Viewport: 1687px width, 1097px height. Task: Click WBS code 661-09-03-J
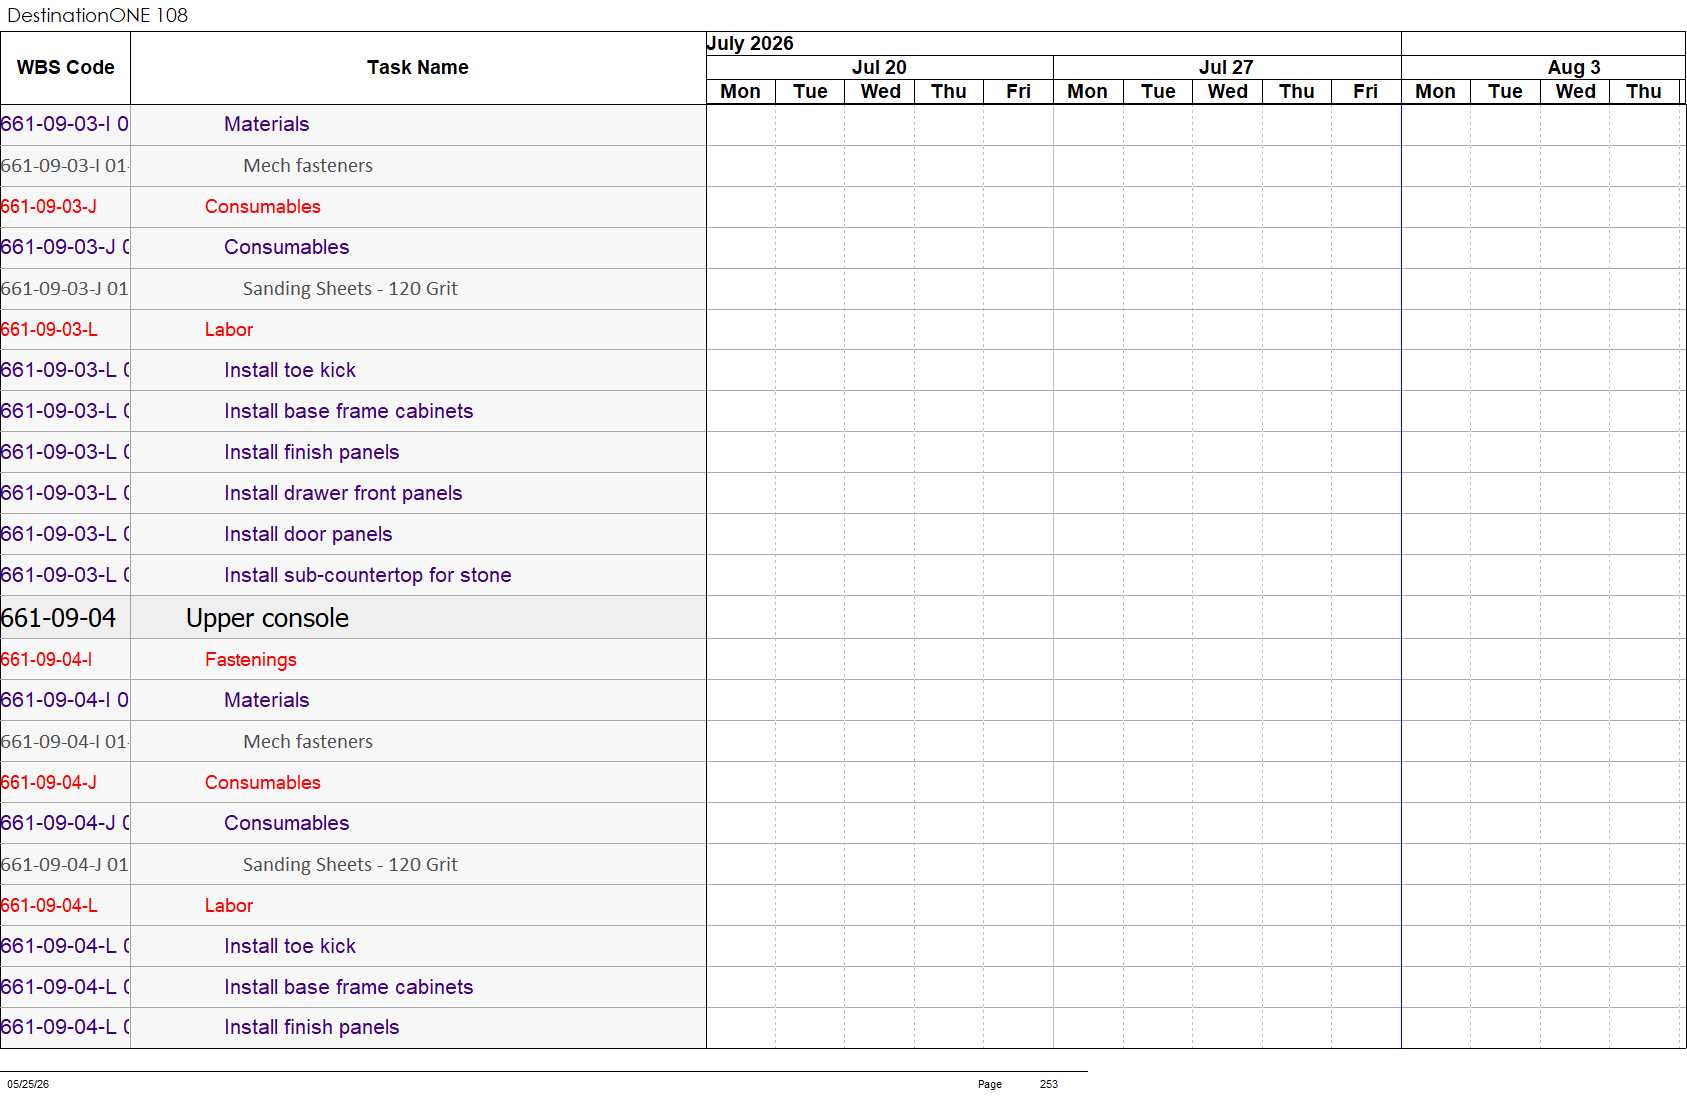(x=49, y=206)
